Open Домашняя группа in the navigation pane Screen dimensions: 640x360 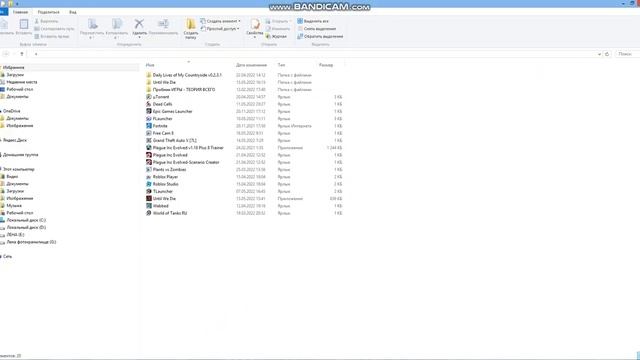point(20,155)
